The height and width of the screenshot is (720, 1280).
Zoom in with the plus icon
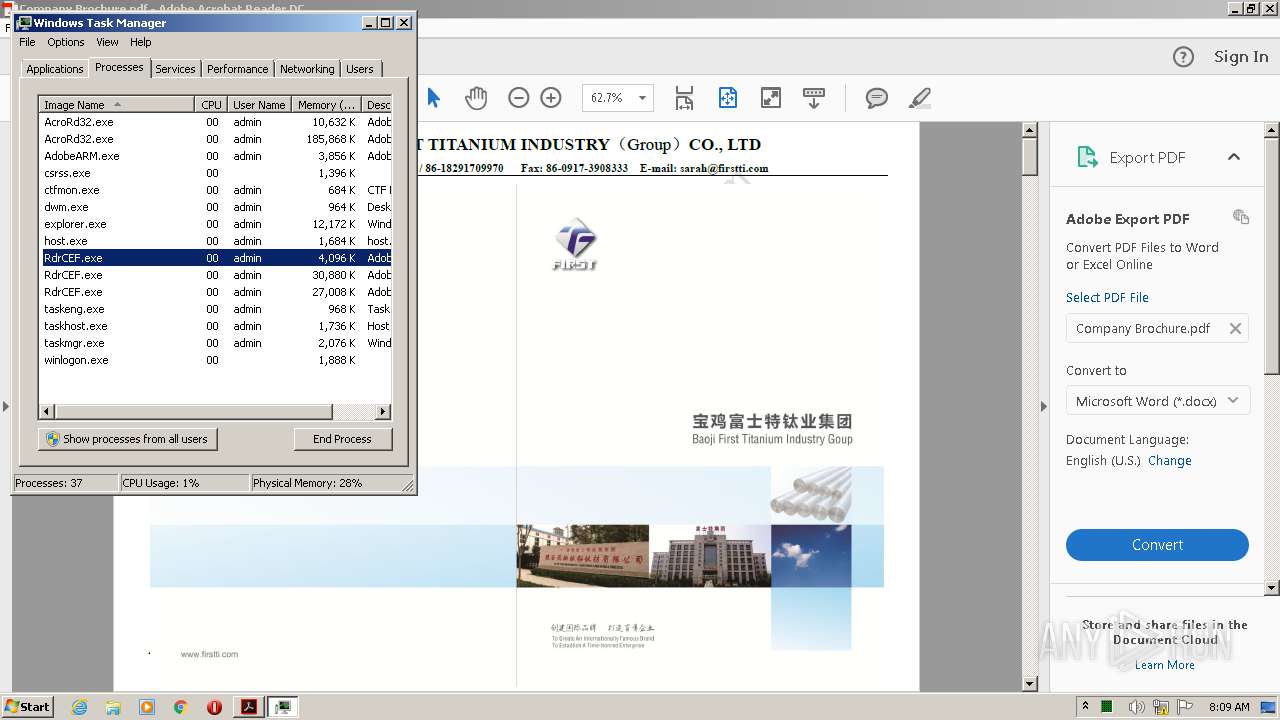point(551,98)
